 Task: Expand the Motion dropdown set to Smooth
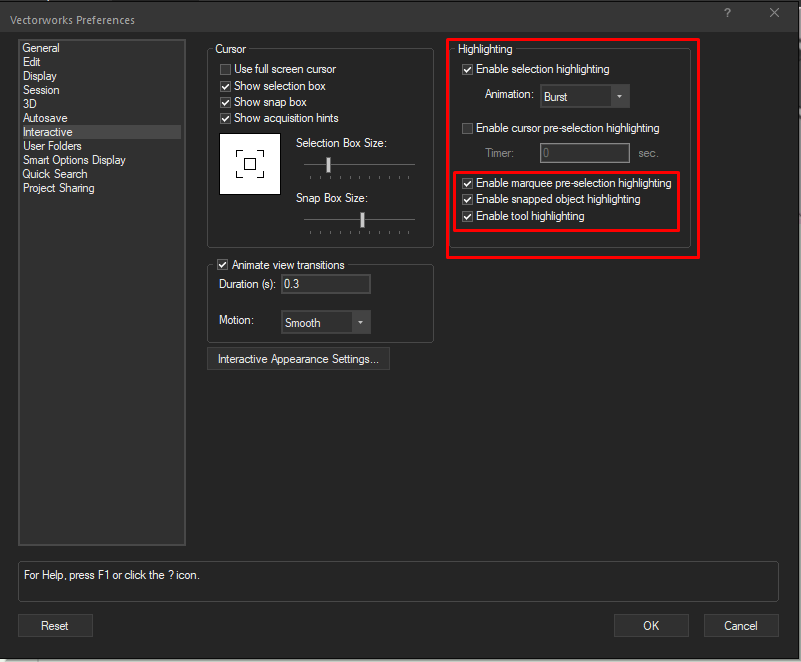pyautogui.click(x=326, y=322)
